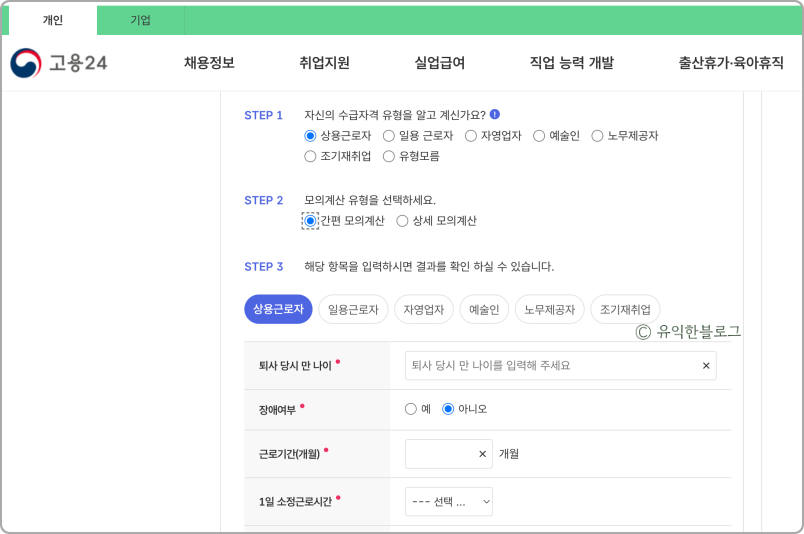804x534 pixels.
Task: Click the 고용24 logo text
Action: pyautogui.click(x=78, y=63)
